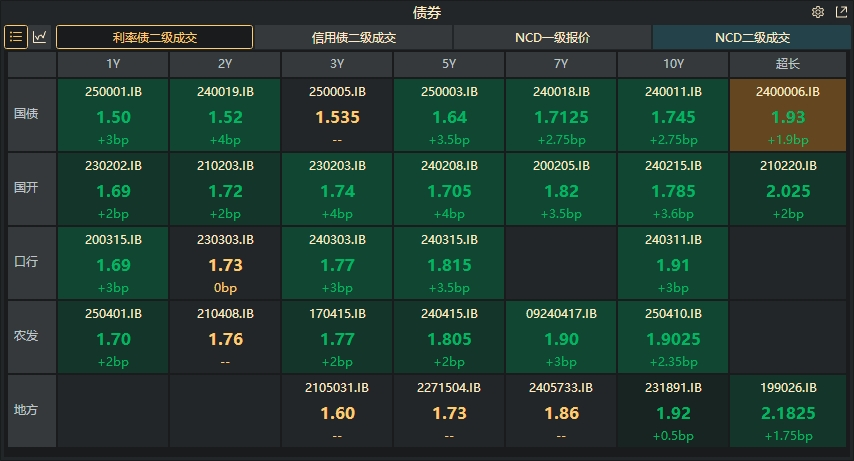Viewport: 854px width, 461px height.
Task: Open the NCD二级成交 tab
Action: pos(751,38)
